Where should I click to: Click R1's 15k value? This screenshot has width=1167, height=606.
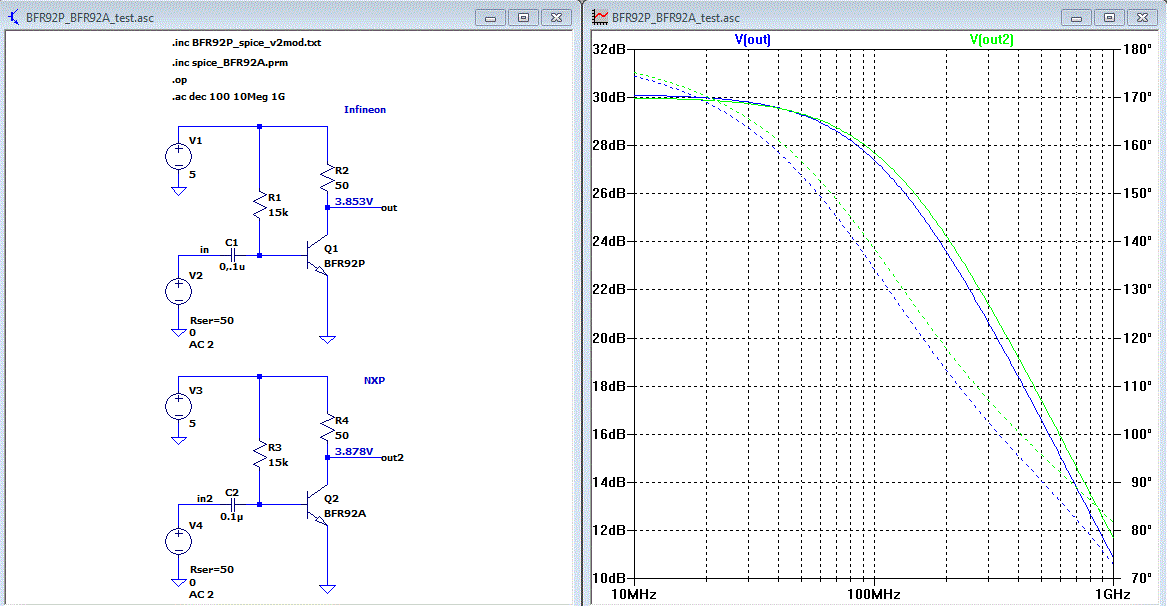coord(278,213)
